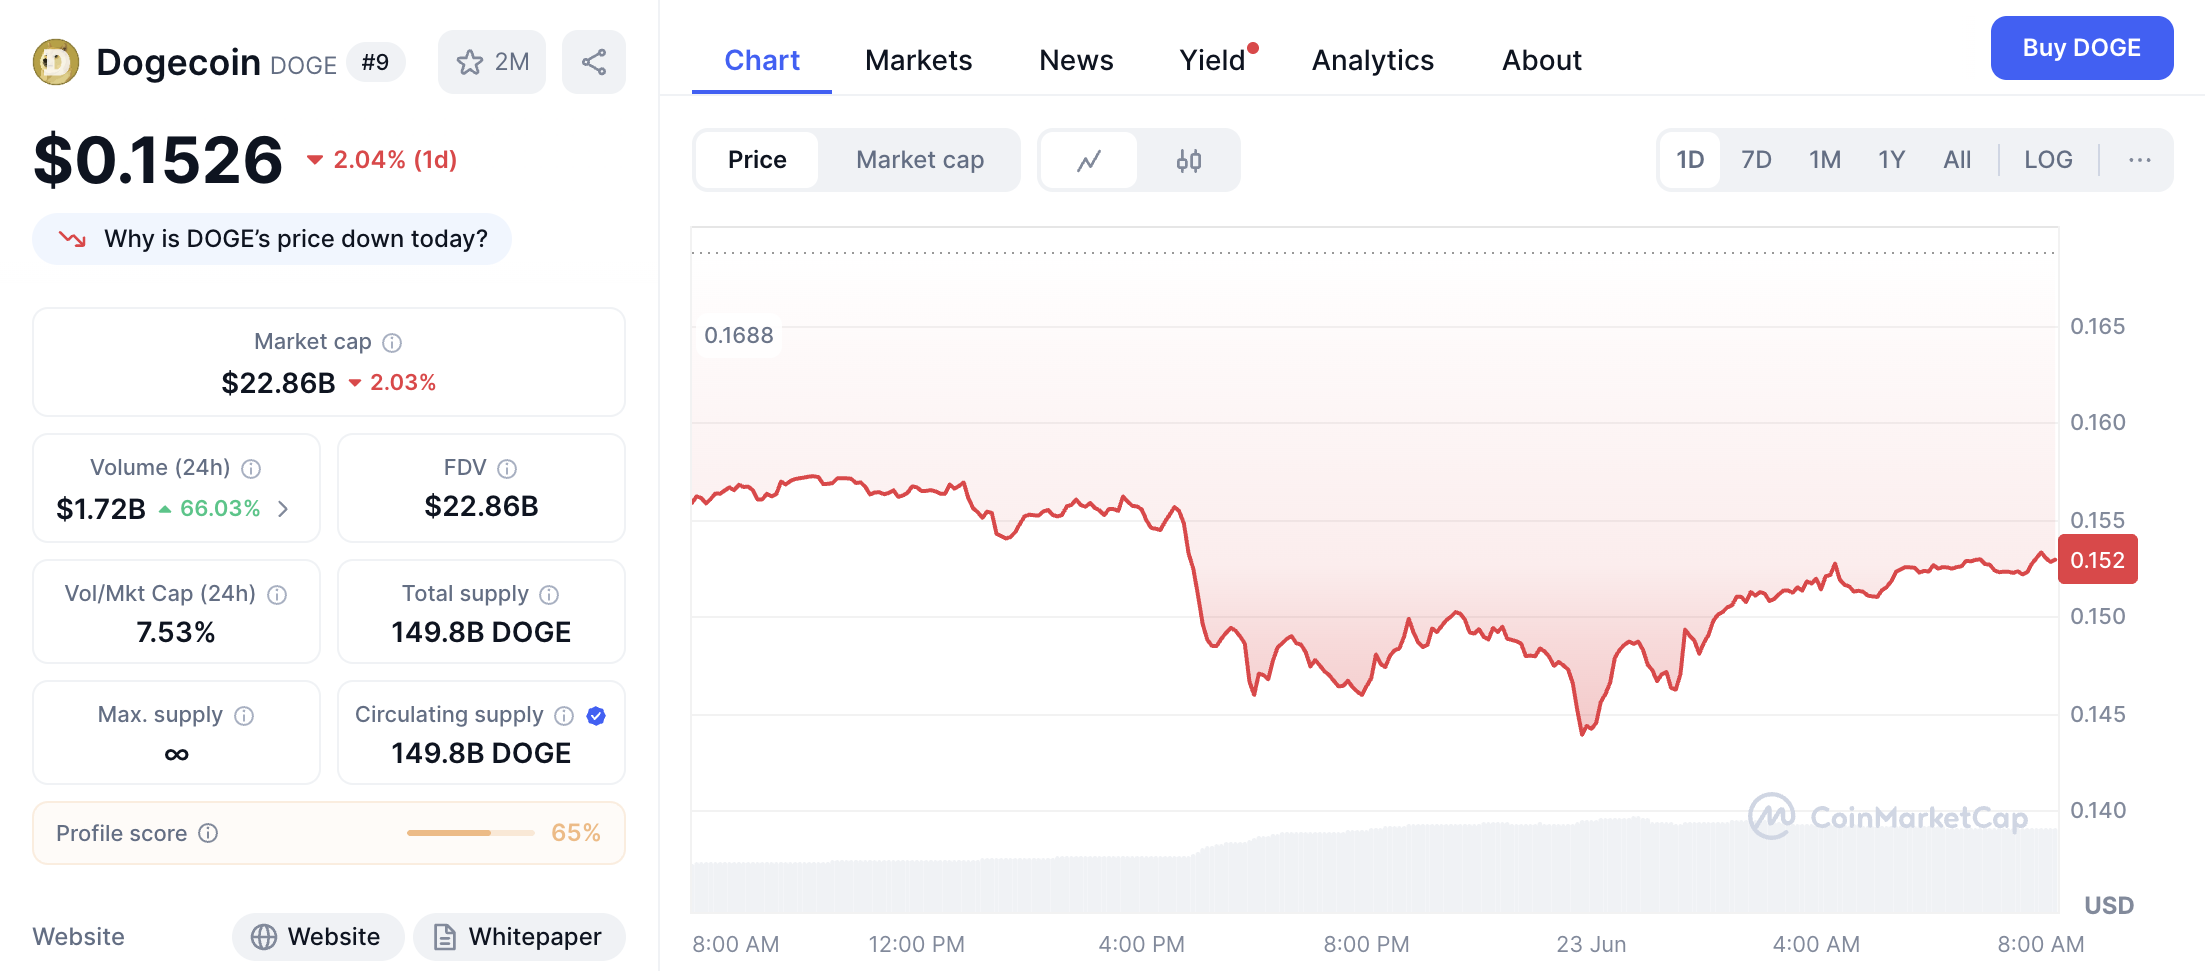Open the Whitepaper link
This screenshot has height=971, width=2205.
tap(519, 937)
